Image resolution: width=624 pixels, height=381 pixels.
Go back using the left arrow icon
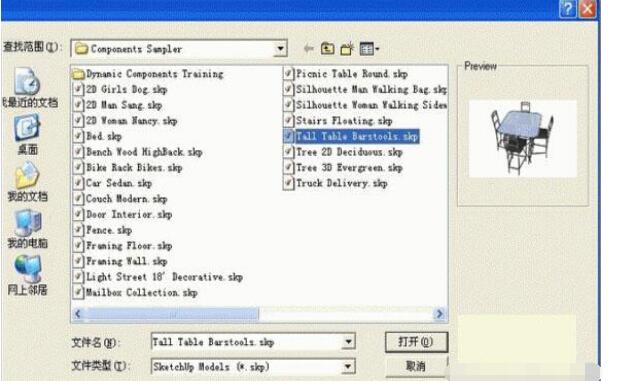click(x=308, y=49)
